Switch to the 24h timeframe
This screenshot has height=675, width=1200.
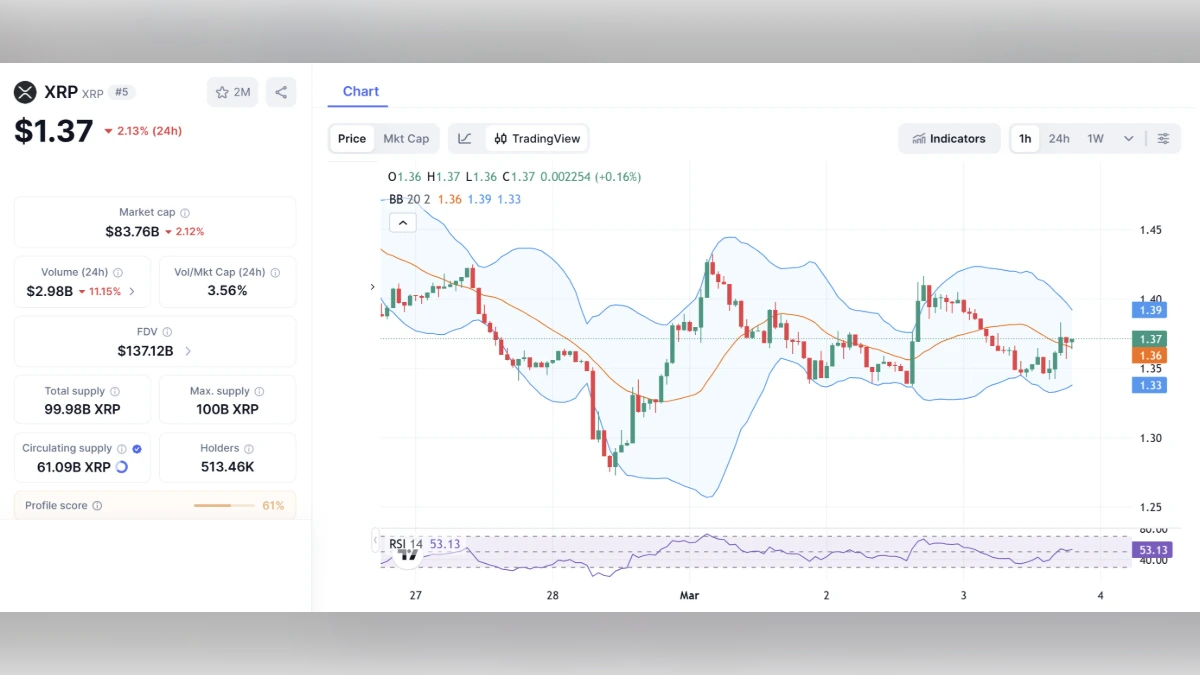tap(1059, 138)
